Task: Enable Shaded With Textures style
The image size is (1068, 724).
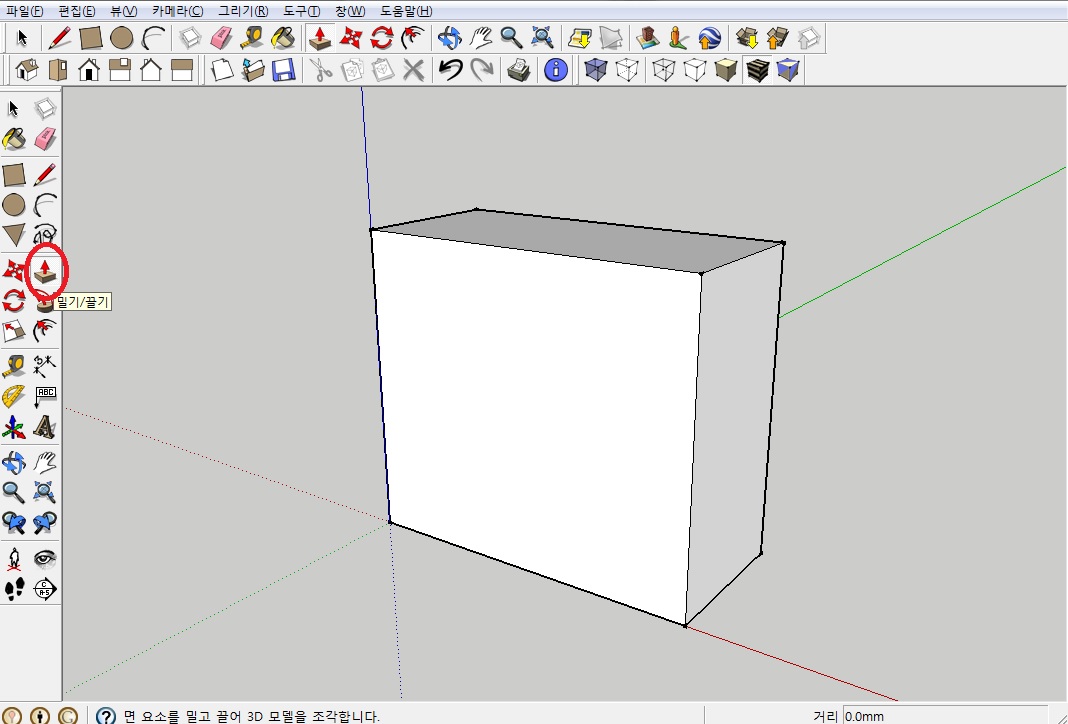Action: point(757,69)
